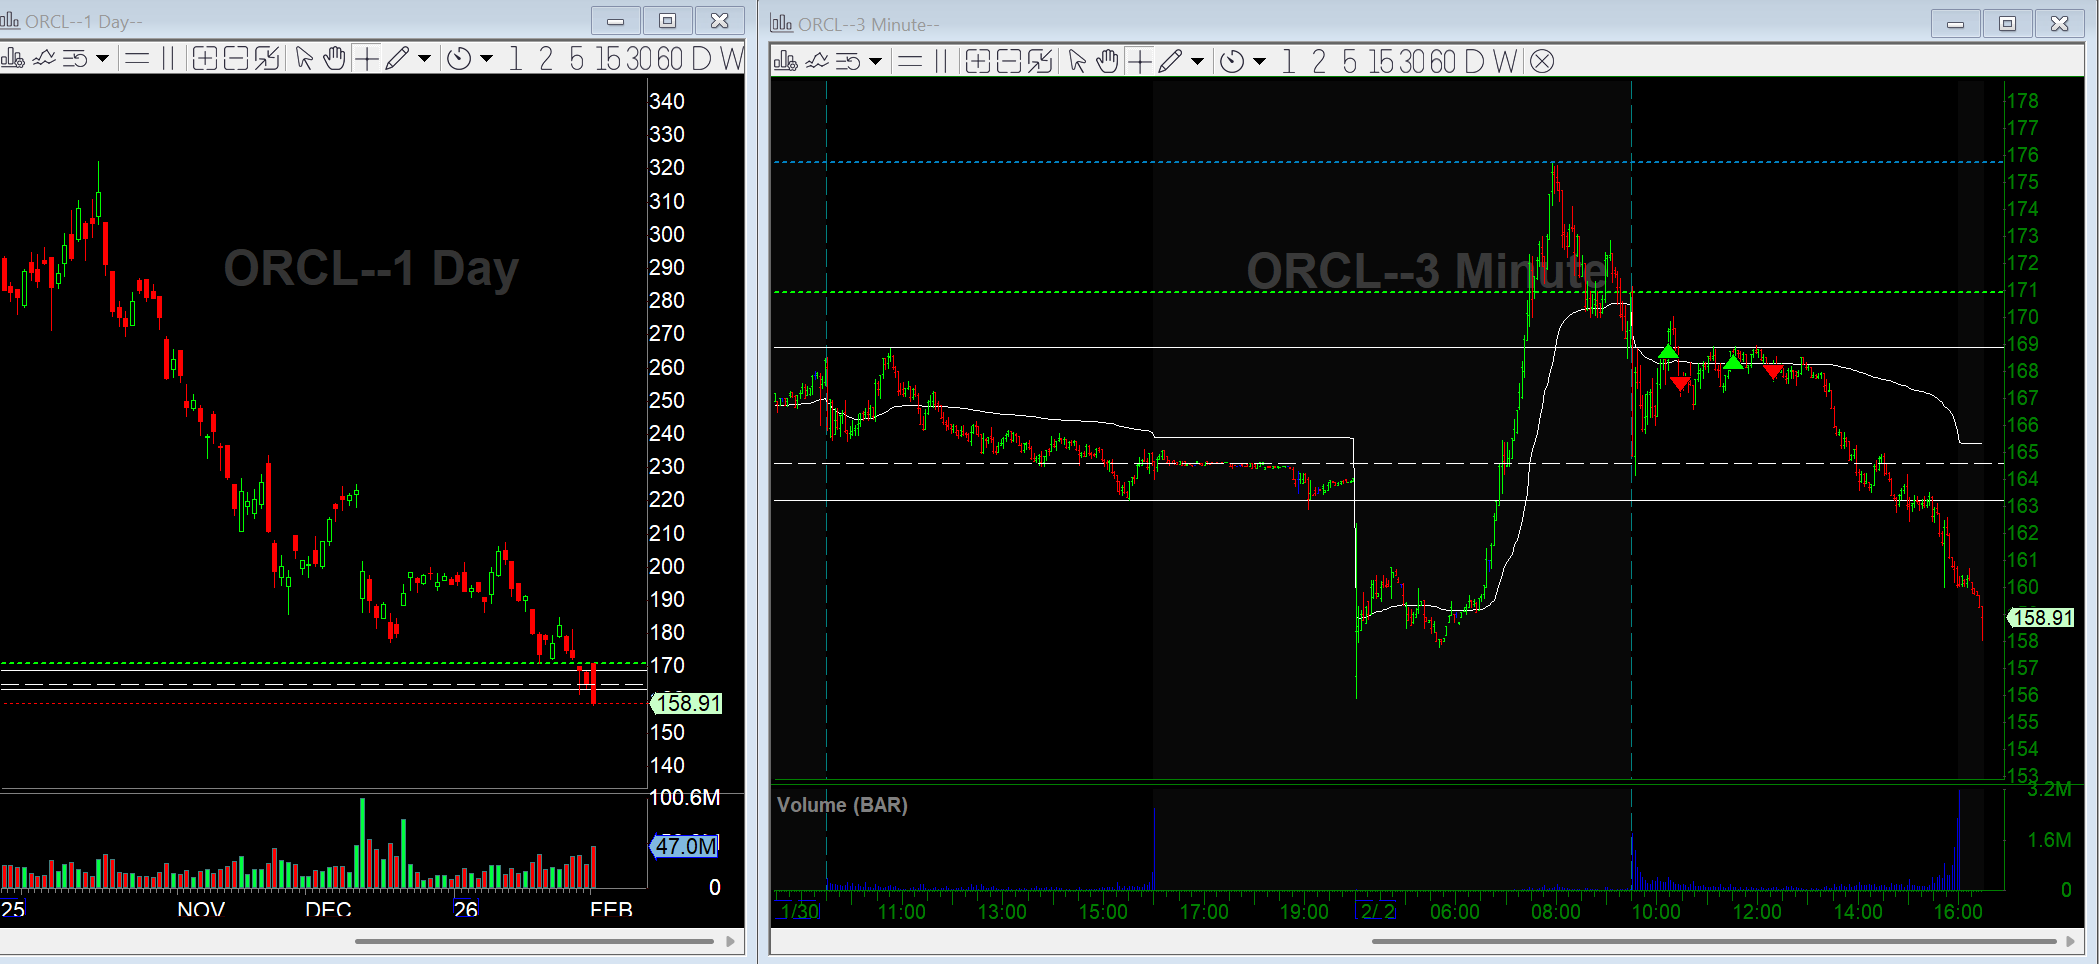Activate crosshair tool in 1 Day toolbar
The image size is (2099, 964).
(x=367, y=59)
